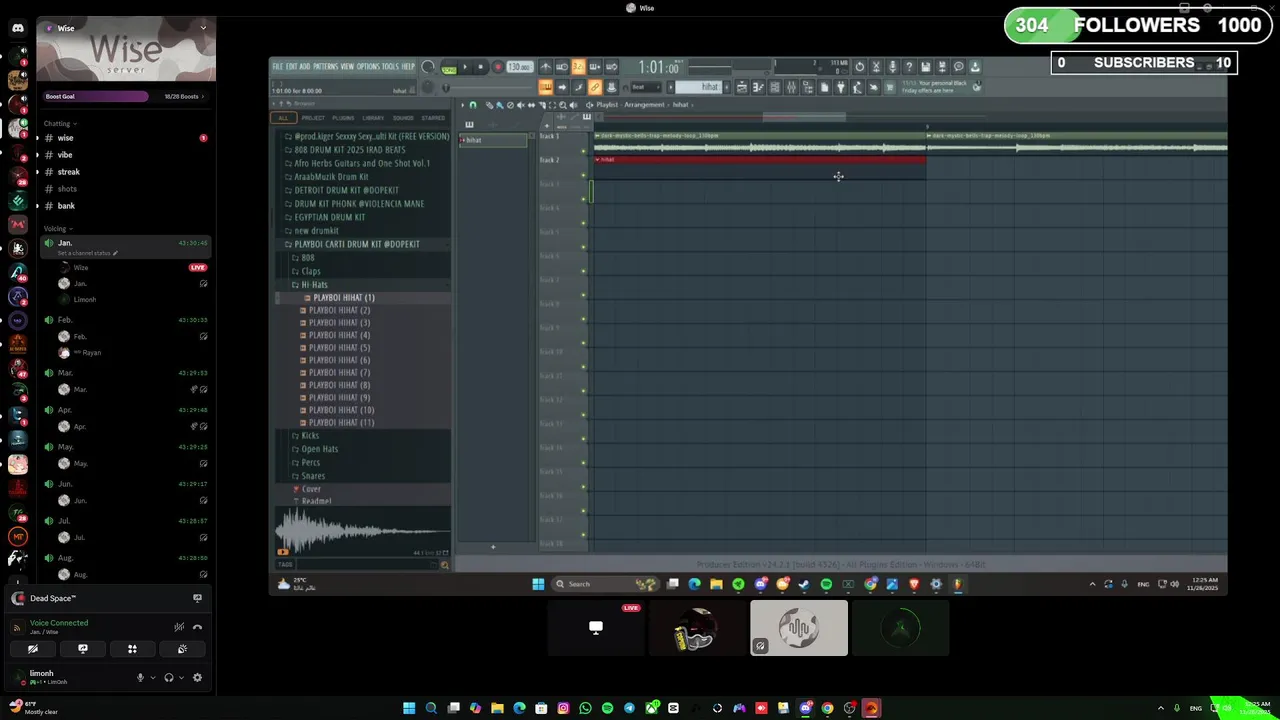Open Discord user settings gear
The image size is (1280, 720).
[197, 677]
